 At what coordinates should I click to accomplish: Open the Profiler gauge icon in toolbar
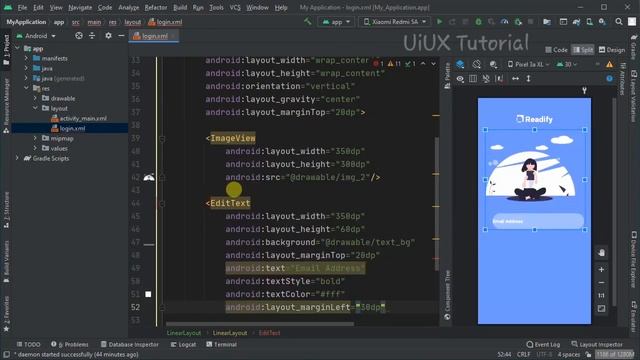(x=504, y=22)
